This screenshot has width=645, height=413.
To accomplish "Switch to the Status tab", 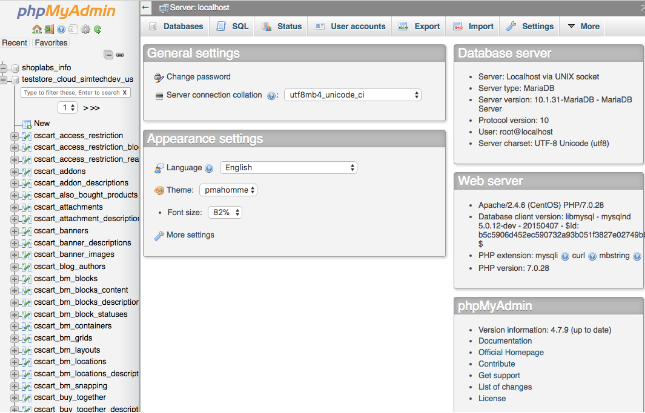I will pos(282,26).
